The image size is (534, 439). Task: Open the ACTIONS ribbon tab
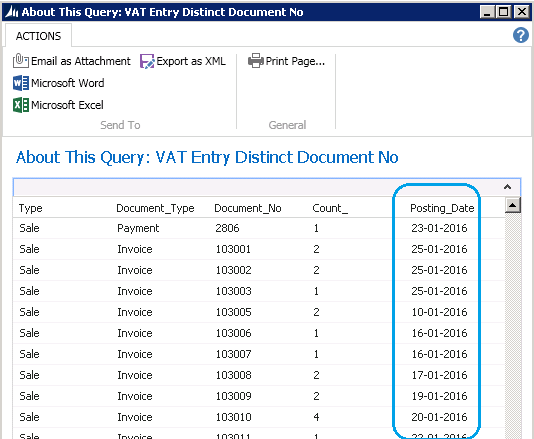[x=38, y=36]
